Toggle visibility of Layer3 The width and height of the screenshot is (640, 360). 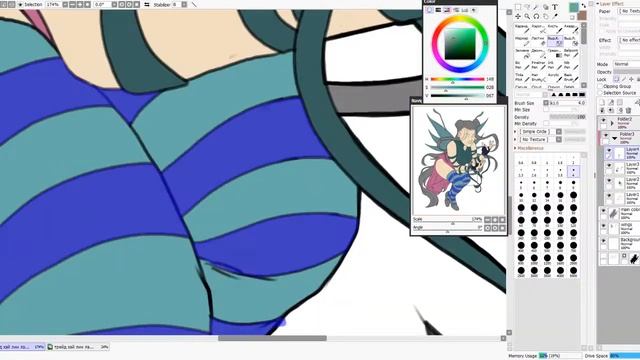click(609, 166)
